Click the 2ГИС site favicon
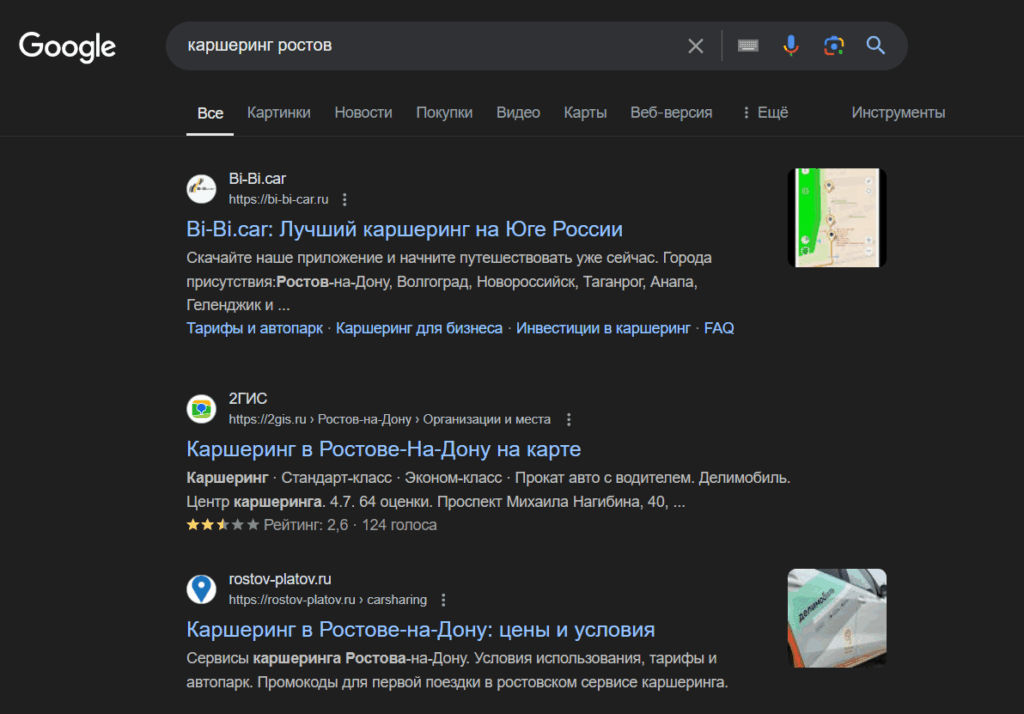The height and width of the screenshot is (714, 1024). pyautogui.click(x=201, y=409)
